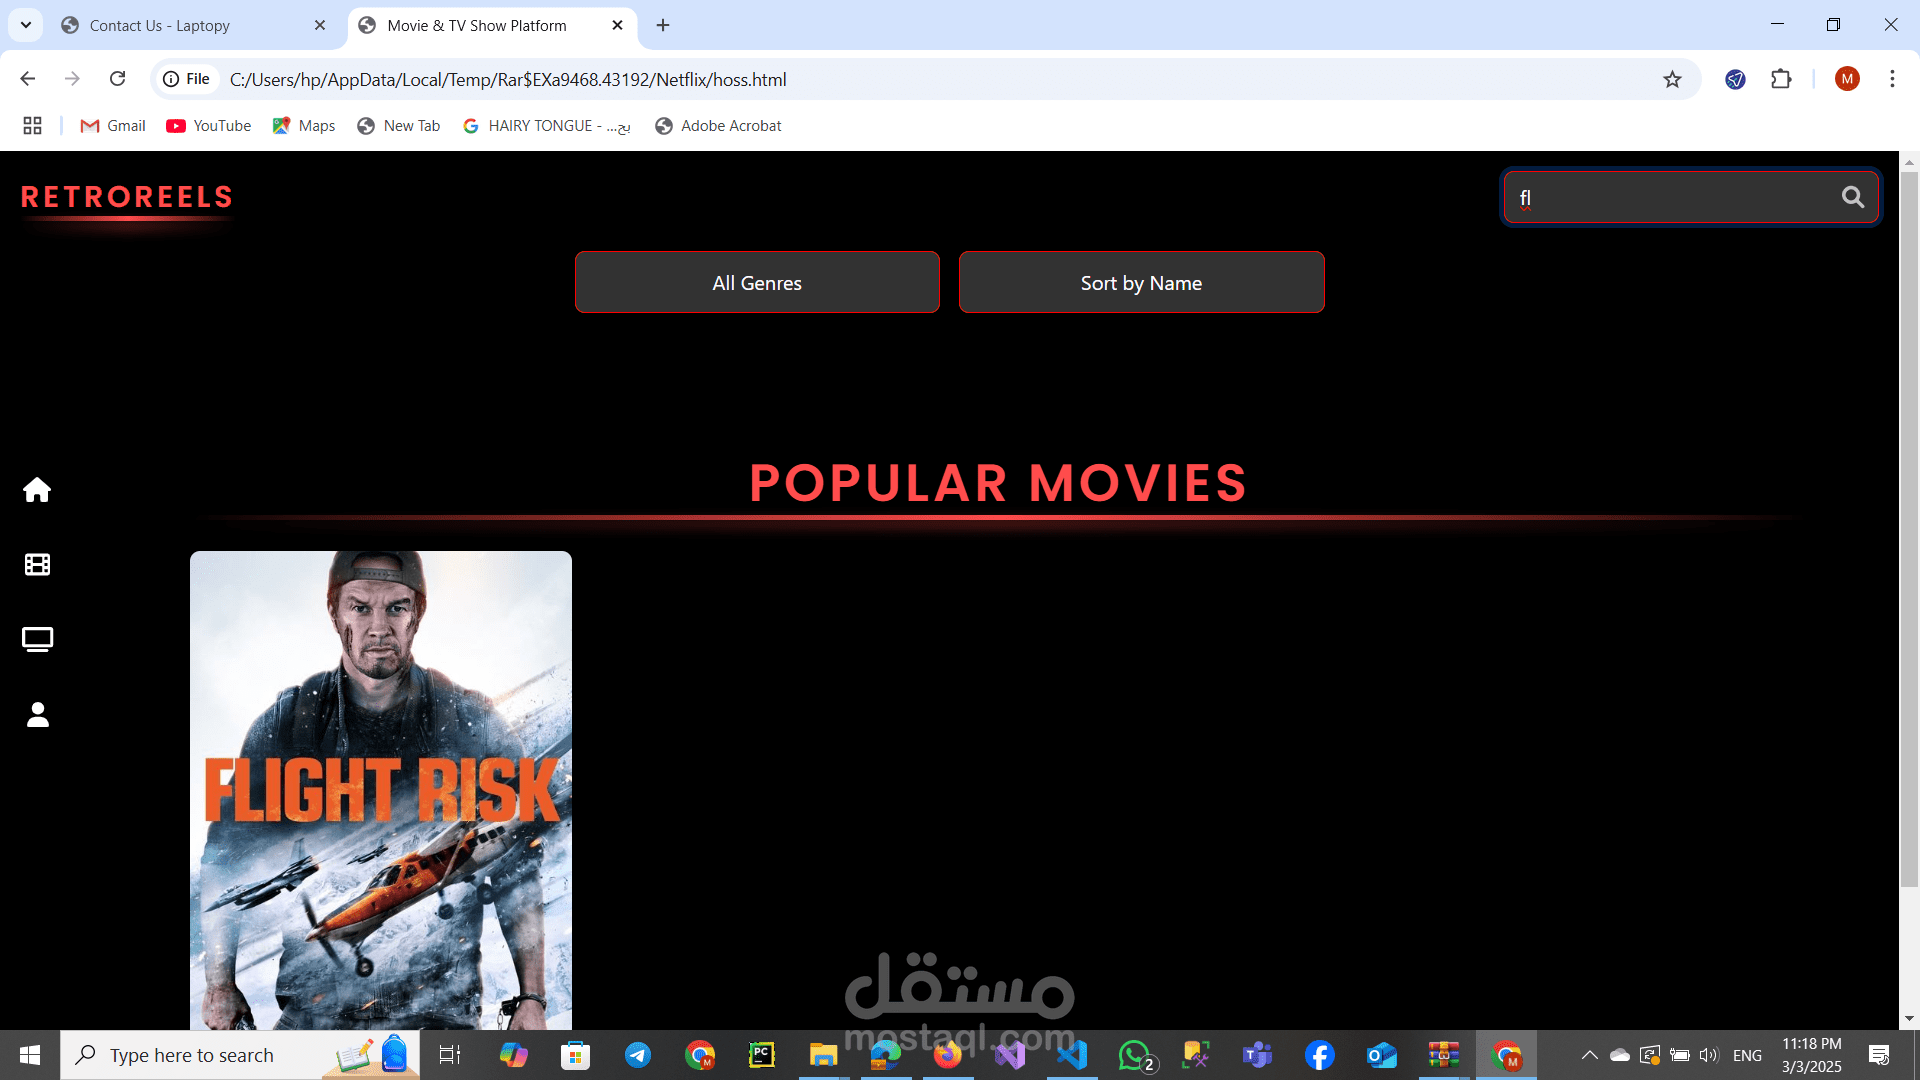Click the movie search input field

tap(1670, 197)
